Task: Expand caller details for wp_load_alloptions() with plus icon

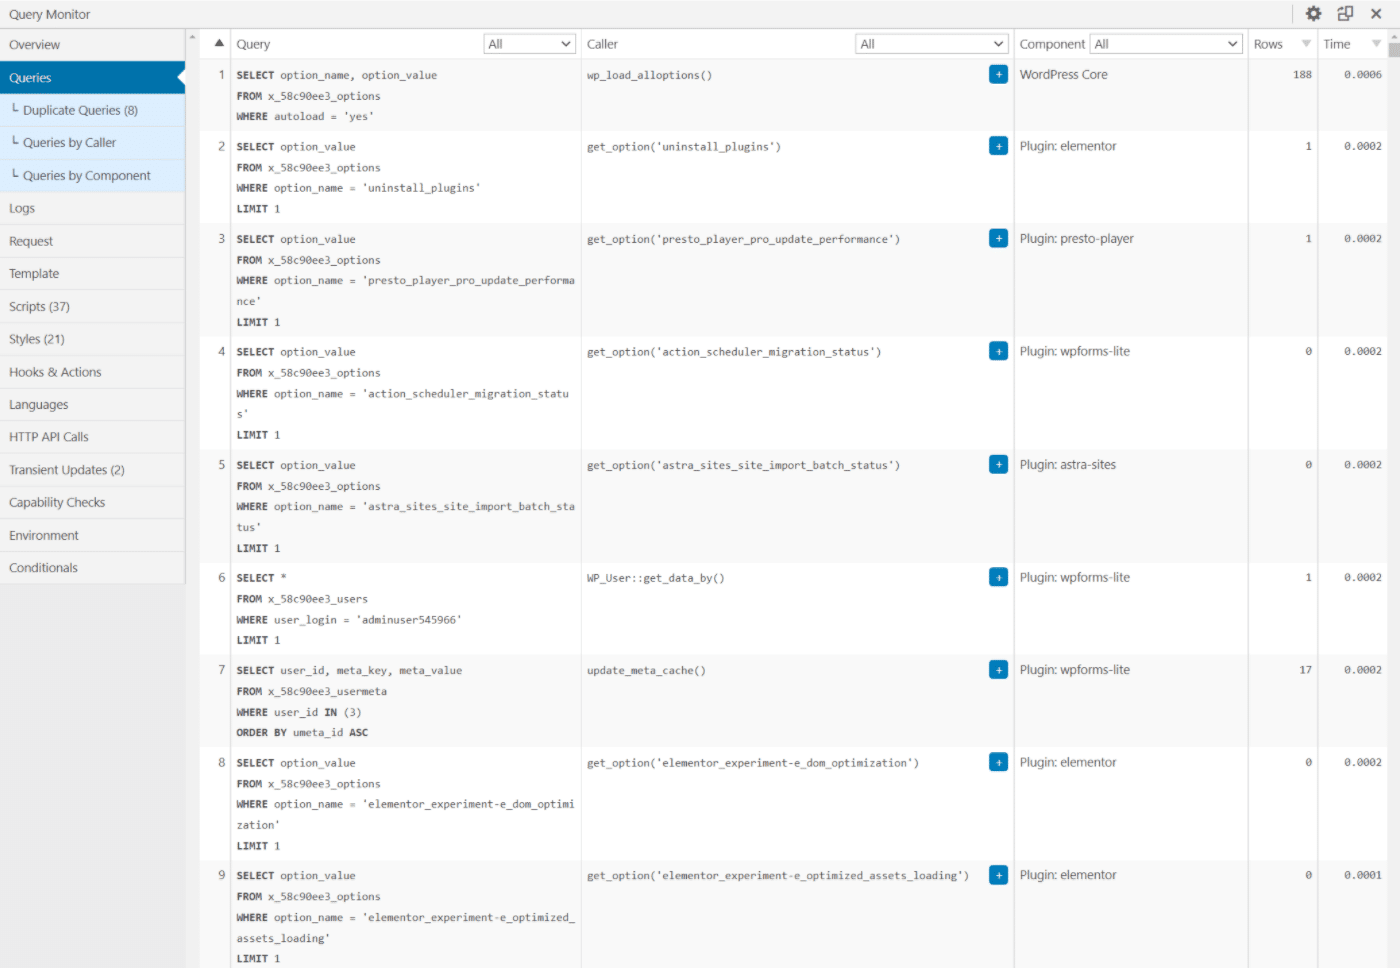Action: pyautogui.click(x=998, y=74)
